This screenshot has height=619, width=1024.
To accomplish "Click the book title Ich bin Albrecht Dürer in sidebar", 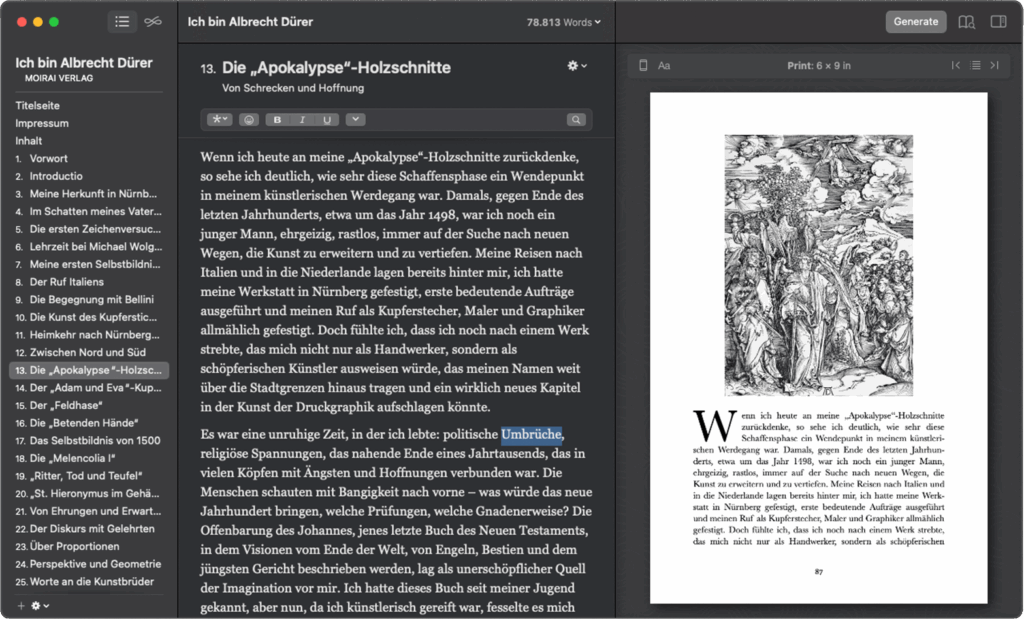I will point(84,63).
